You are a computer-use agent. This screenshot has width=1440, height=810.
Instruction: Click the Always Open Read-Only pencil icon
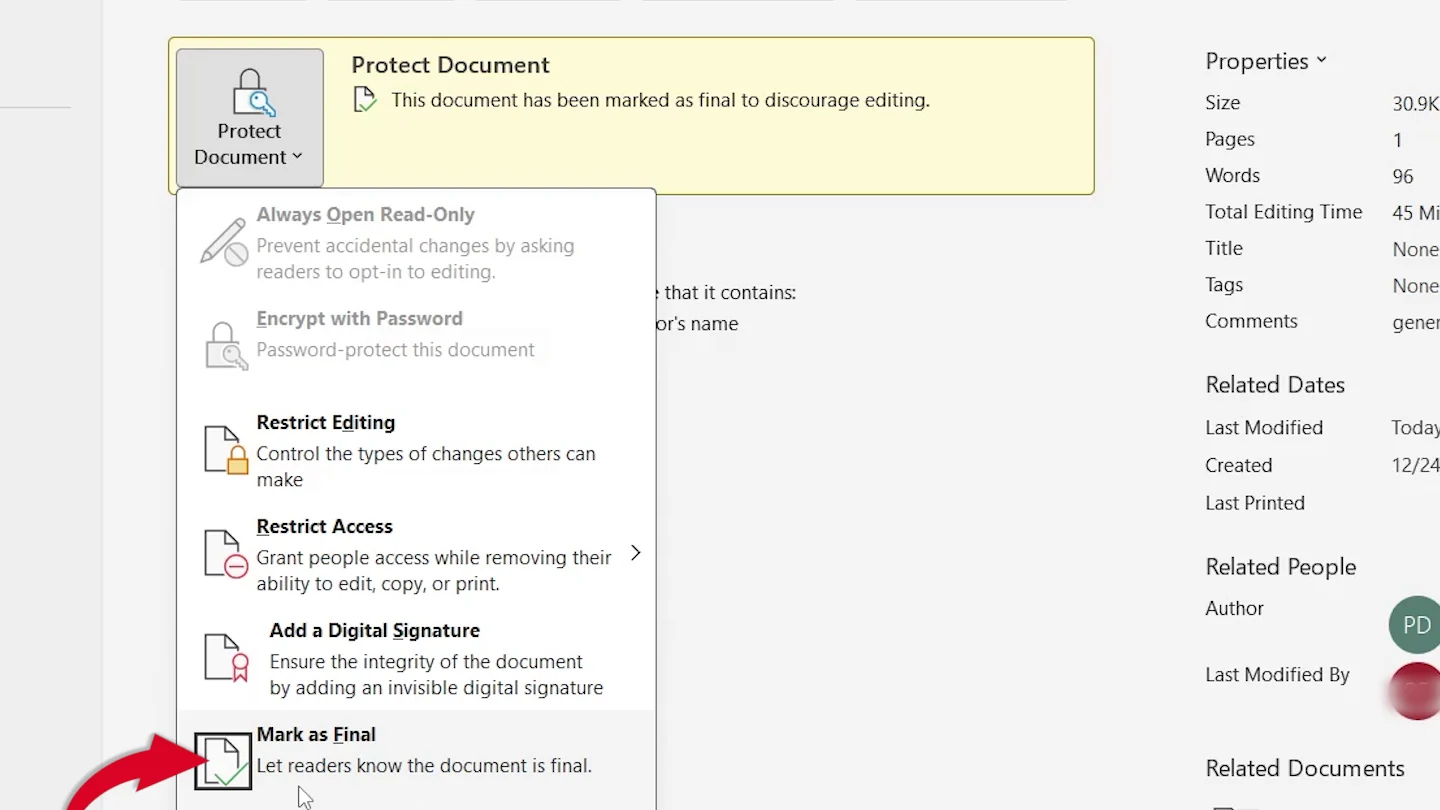[x=224, y=242]
